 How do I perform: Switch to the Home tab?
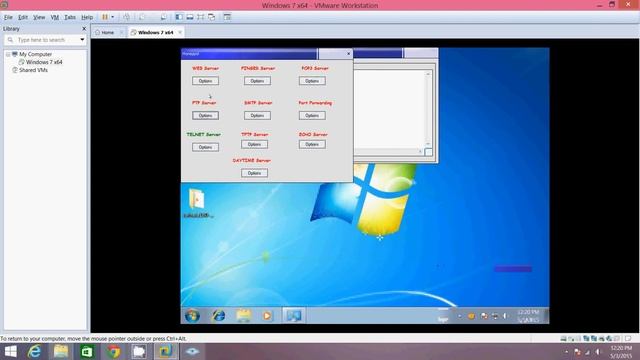[x=108, y=32]
